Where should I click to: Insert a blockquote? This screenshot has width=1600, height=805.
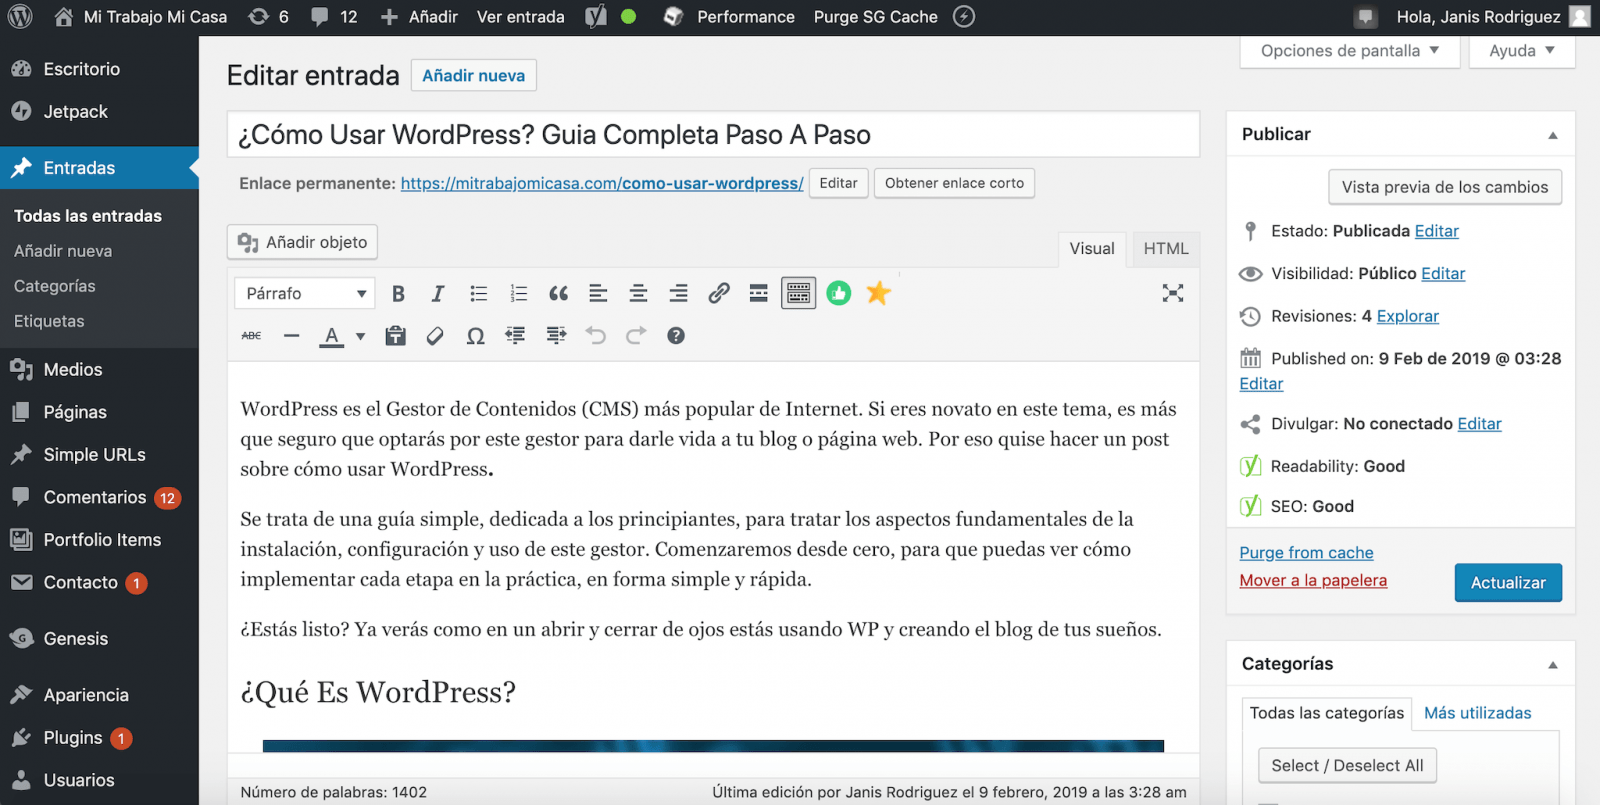pyautogui.click(x=558, y=293)
